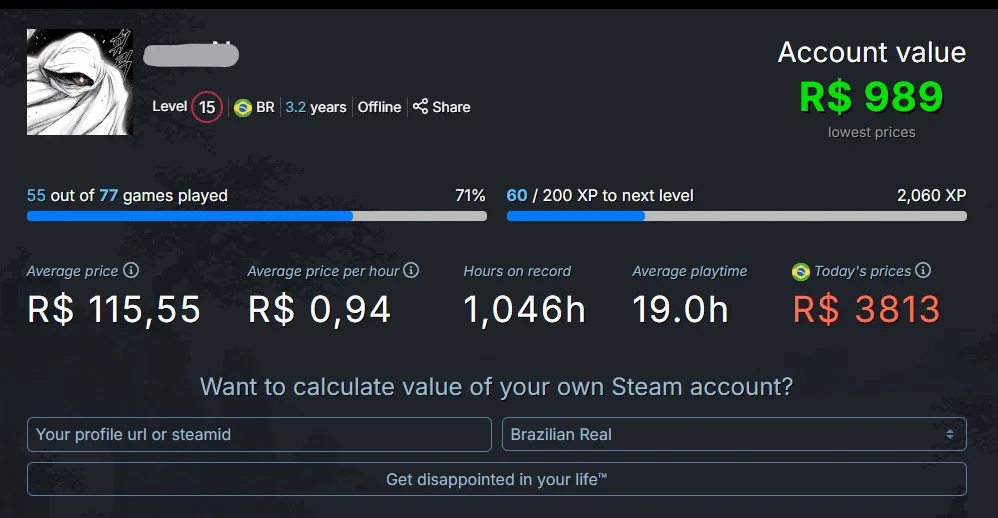Click the R$ 989 account value

pyautogui.click(x=871, y=97)
